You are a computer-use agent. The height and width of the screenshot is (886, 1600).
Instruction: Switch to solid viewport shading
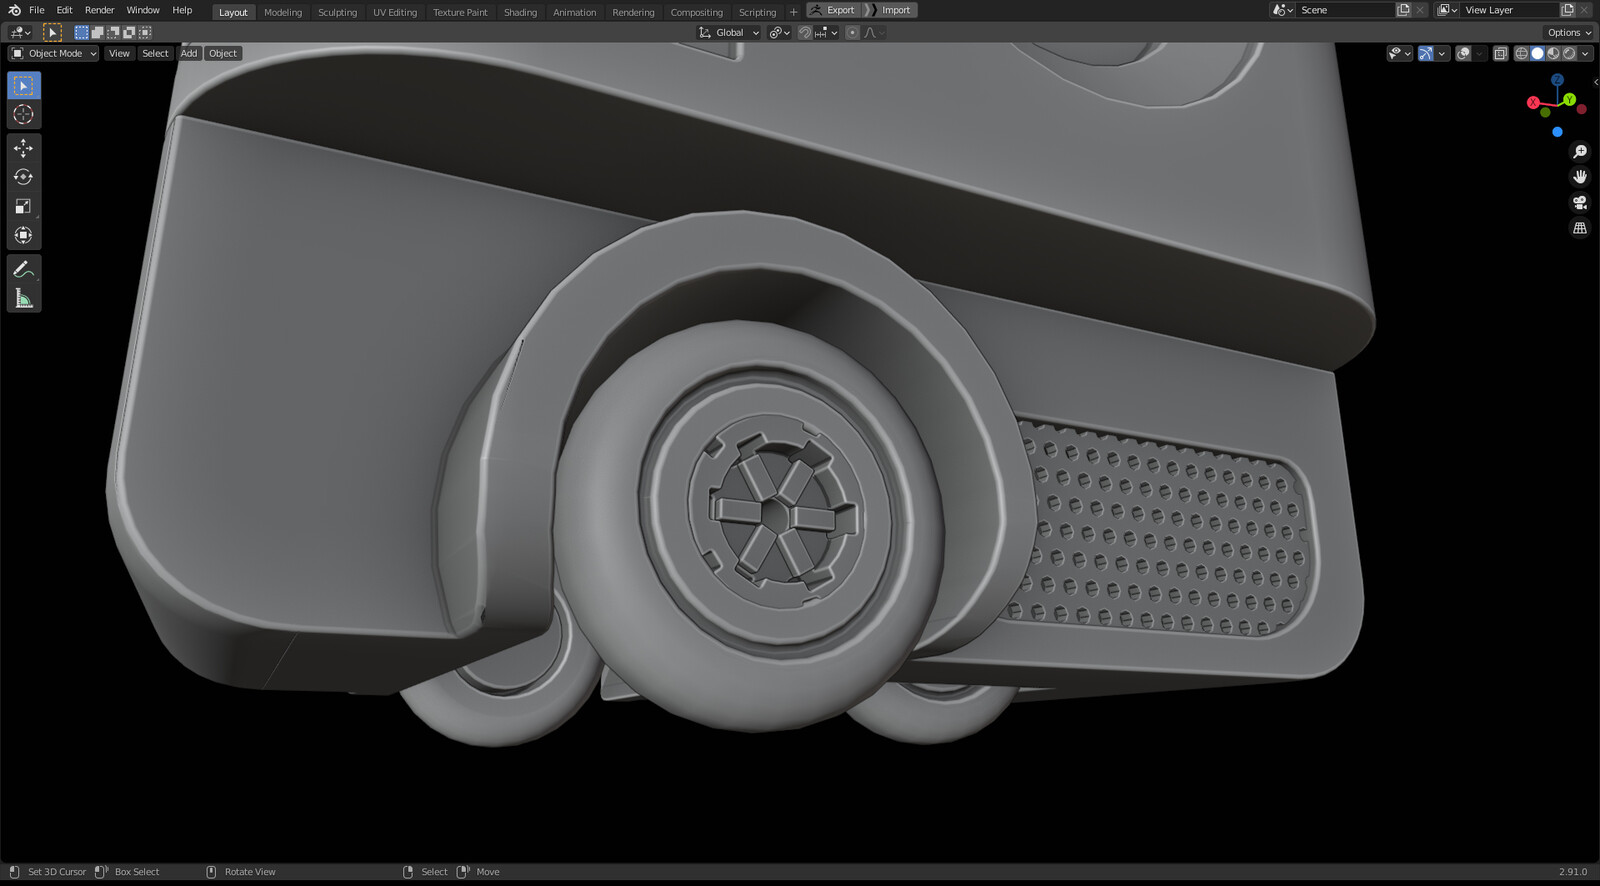pyautogui.click(x=1537, y=54)
